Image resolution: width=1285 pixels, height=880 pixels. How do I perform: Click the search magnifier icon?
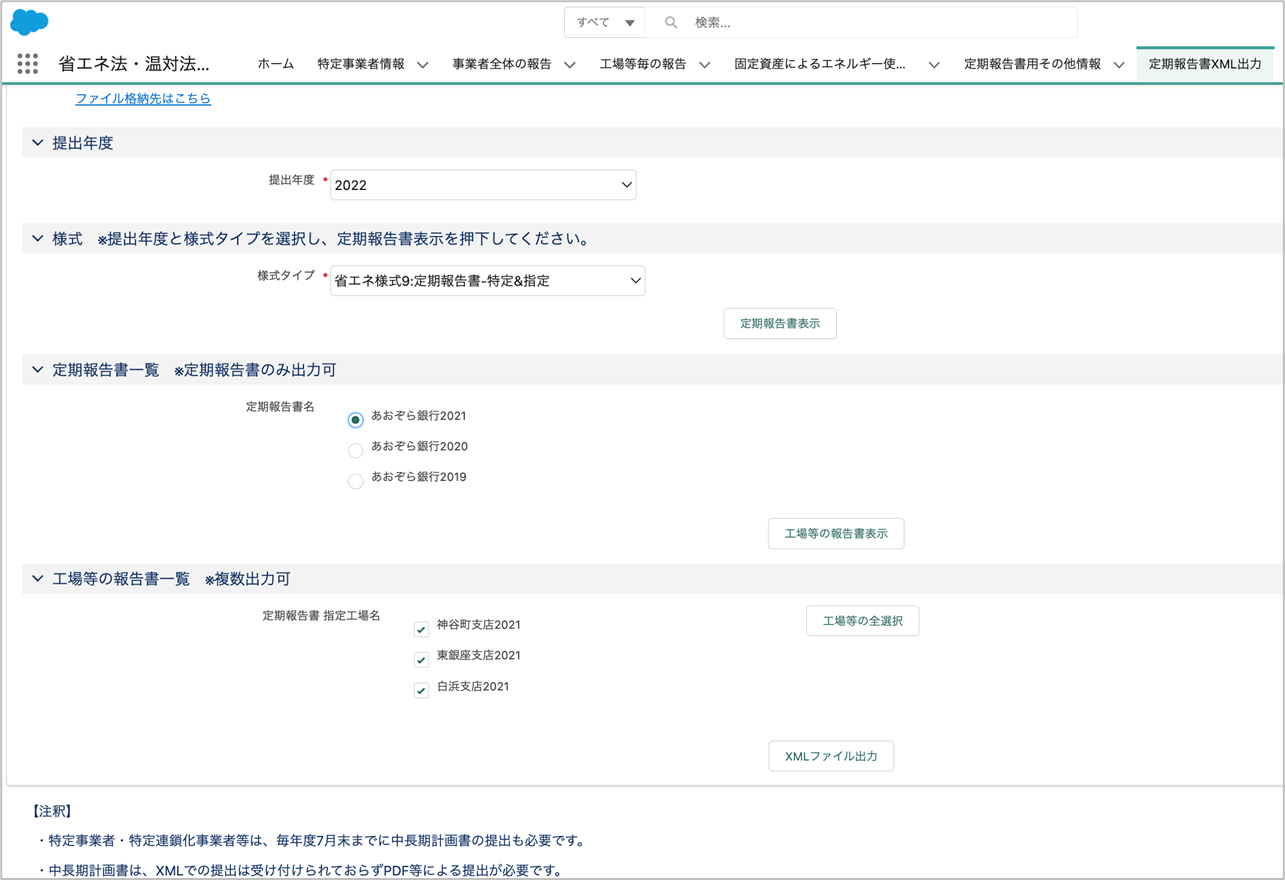pyautogui.click(x=671, y=22)
